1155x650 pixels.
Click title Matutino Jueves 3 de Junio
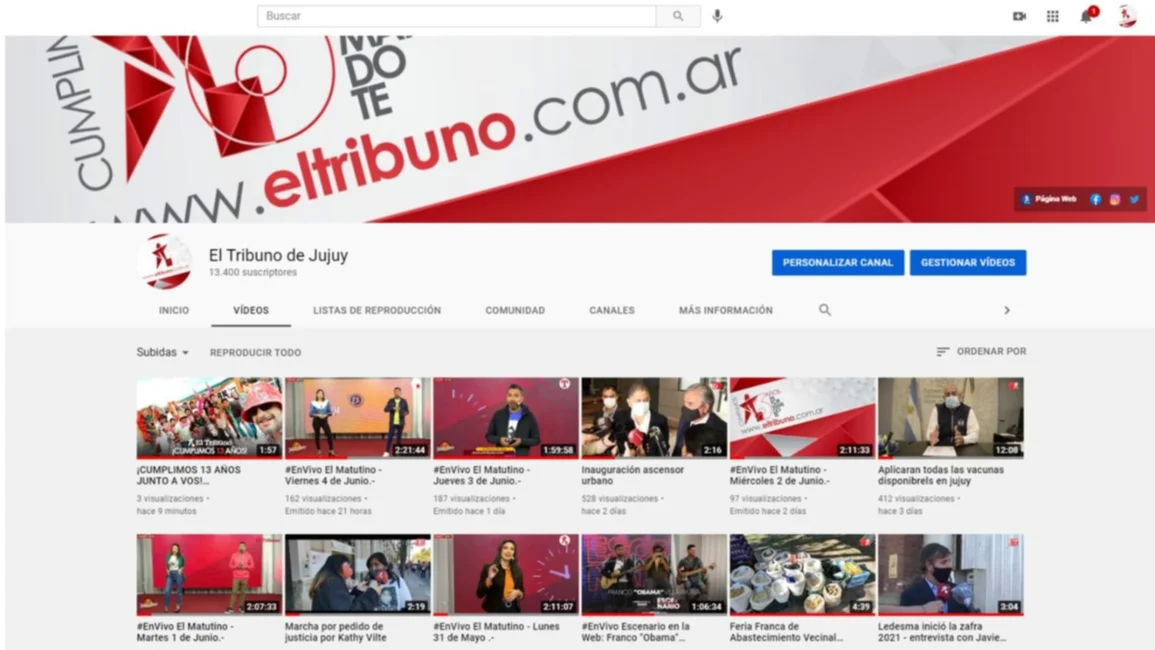[x=482, y=475]
